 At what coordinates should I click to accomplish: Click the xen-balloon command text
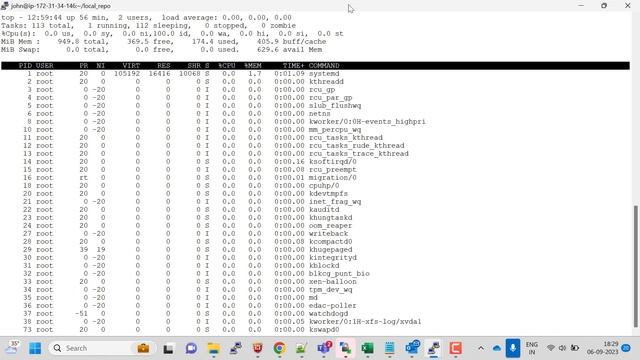click(x=333, y=282)
